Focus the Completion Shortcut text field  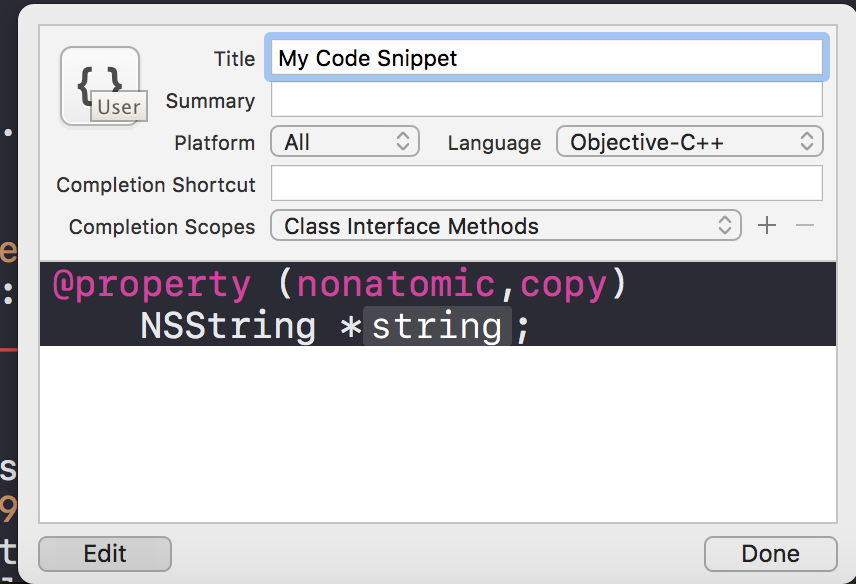coord(546,184)
